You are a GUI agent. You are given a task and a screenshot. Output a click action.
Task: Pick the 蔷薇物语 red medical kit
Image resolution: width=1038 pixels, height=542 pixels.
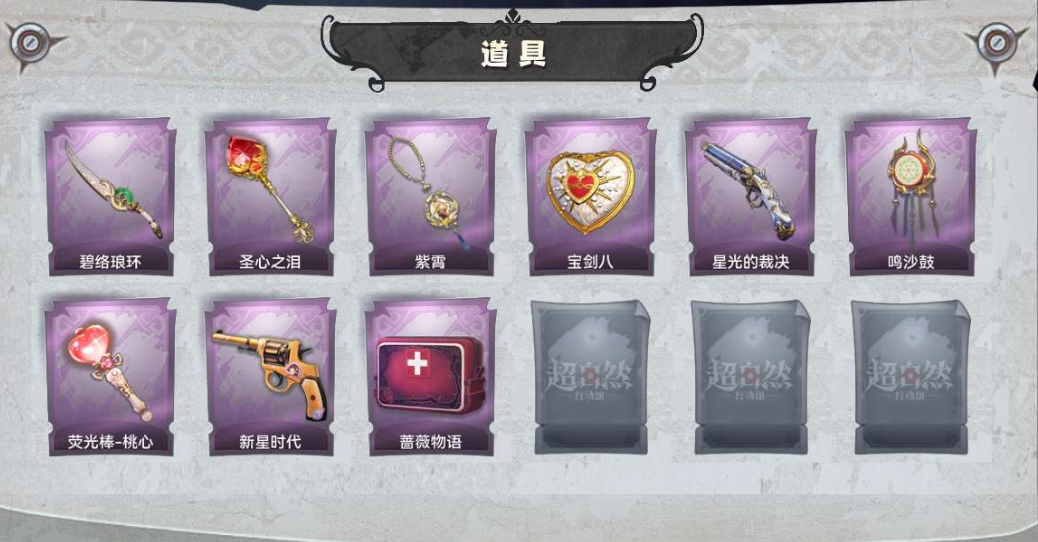pyautogui.click(x=430, y=377)
